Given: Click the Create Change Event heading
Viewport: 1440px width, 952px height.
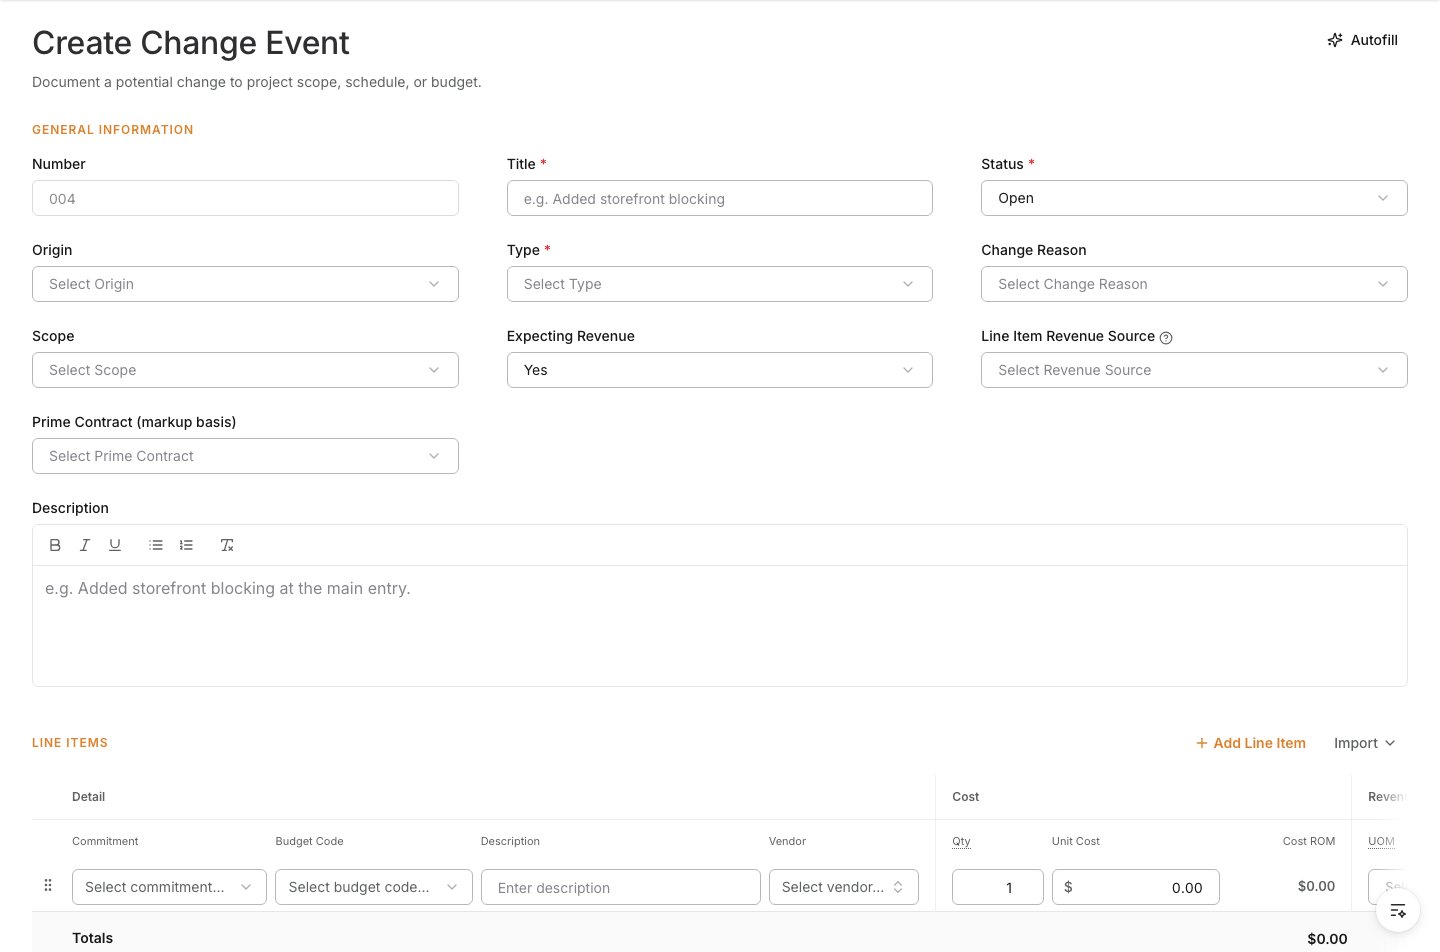Looking at the screenshot, I should tap(191, 43).
